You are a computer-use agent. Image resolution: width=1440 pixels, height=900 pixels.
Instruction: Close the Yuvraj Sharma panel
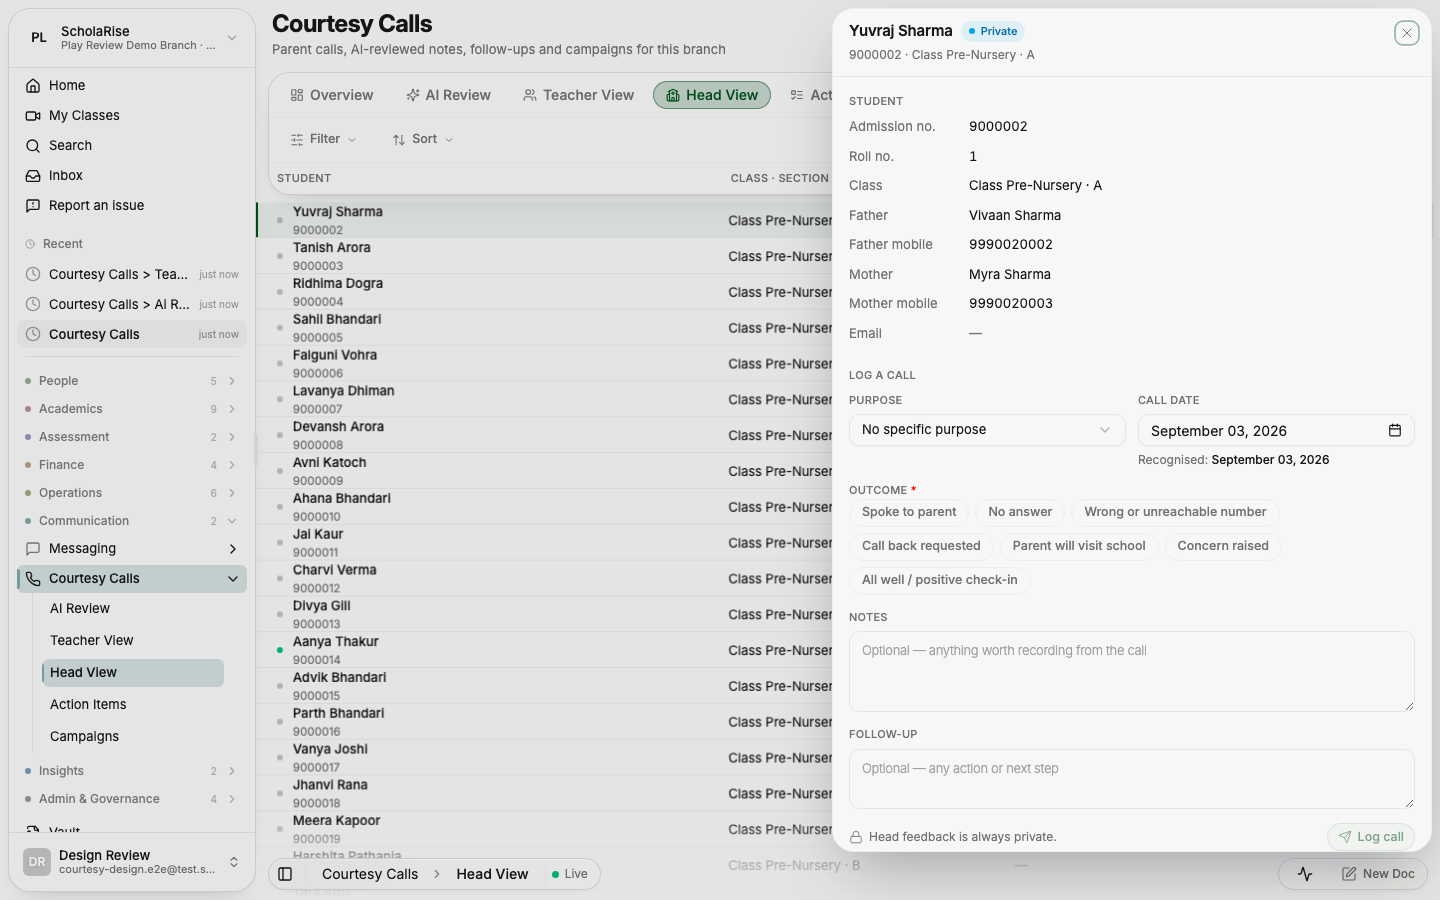pos(1407,33)
